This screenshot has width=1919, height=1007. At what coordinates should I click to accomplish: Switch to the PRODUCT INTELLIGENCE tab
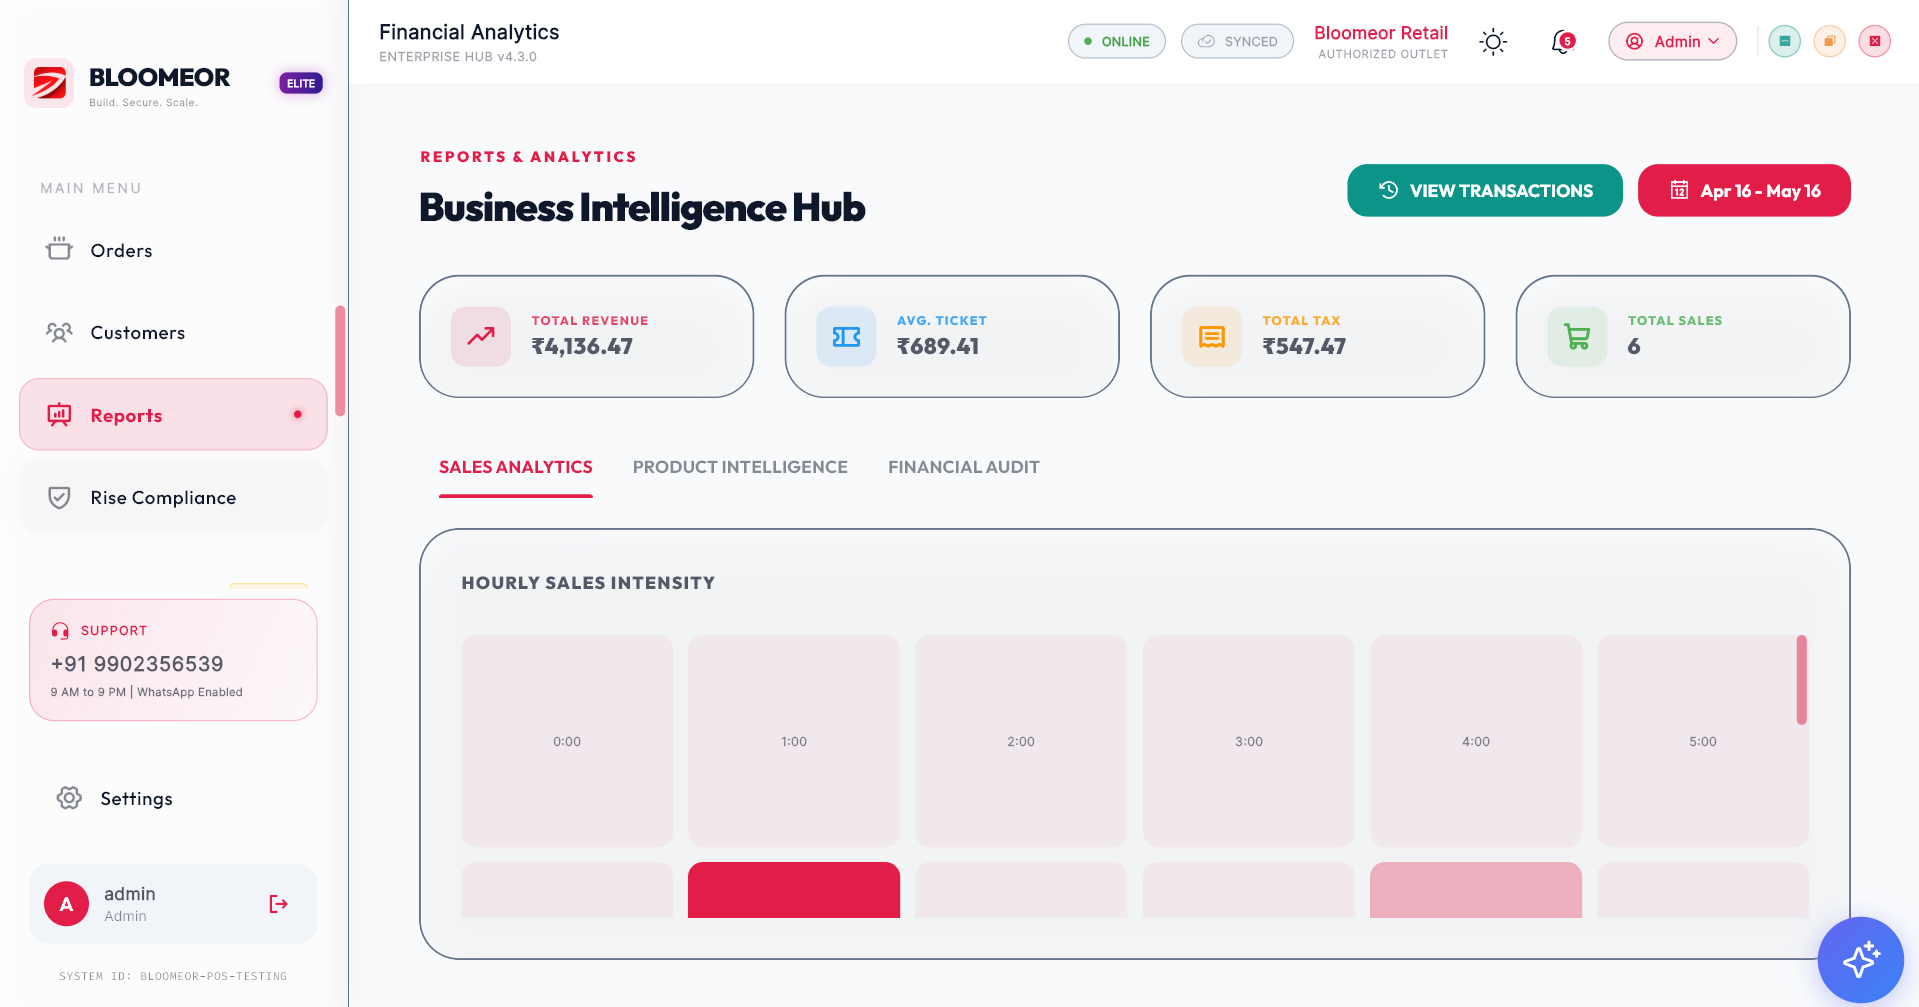[x=740, y=467]
